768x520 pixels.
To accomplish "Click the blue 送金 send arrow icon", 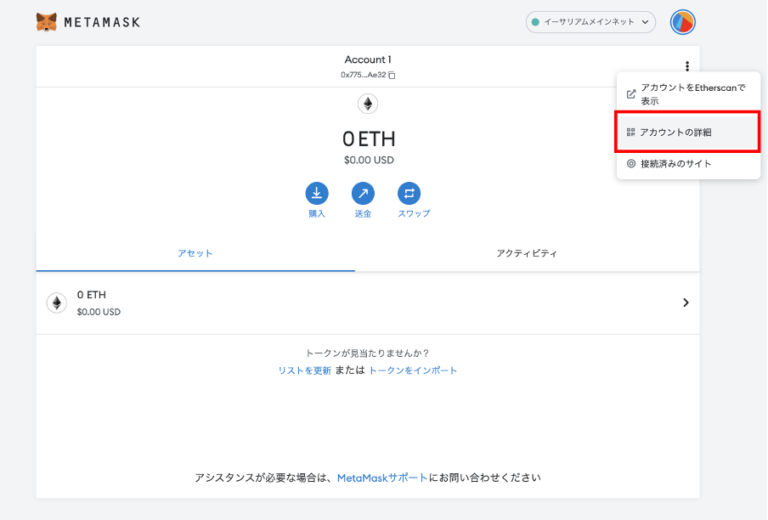I will click(x=363, y=193).
